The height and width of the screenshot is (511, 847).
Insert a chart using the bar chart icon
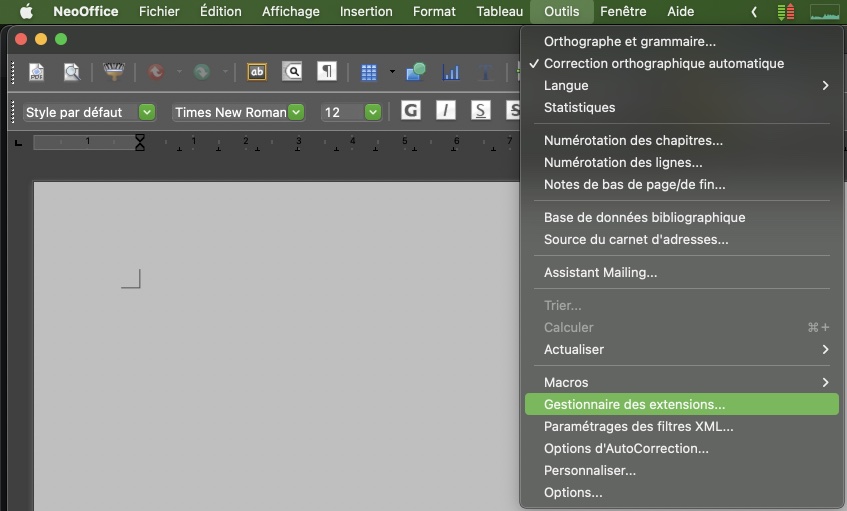point(451,72)
